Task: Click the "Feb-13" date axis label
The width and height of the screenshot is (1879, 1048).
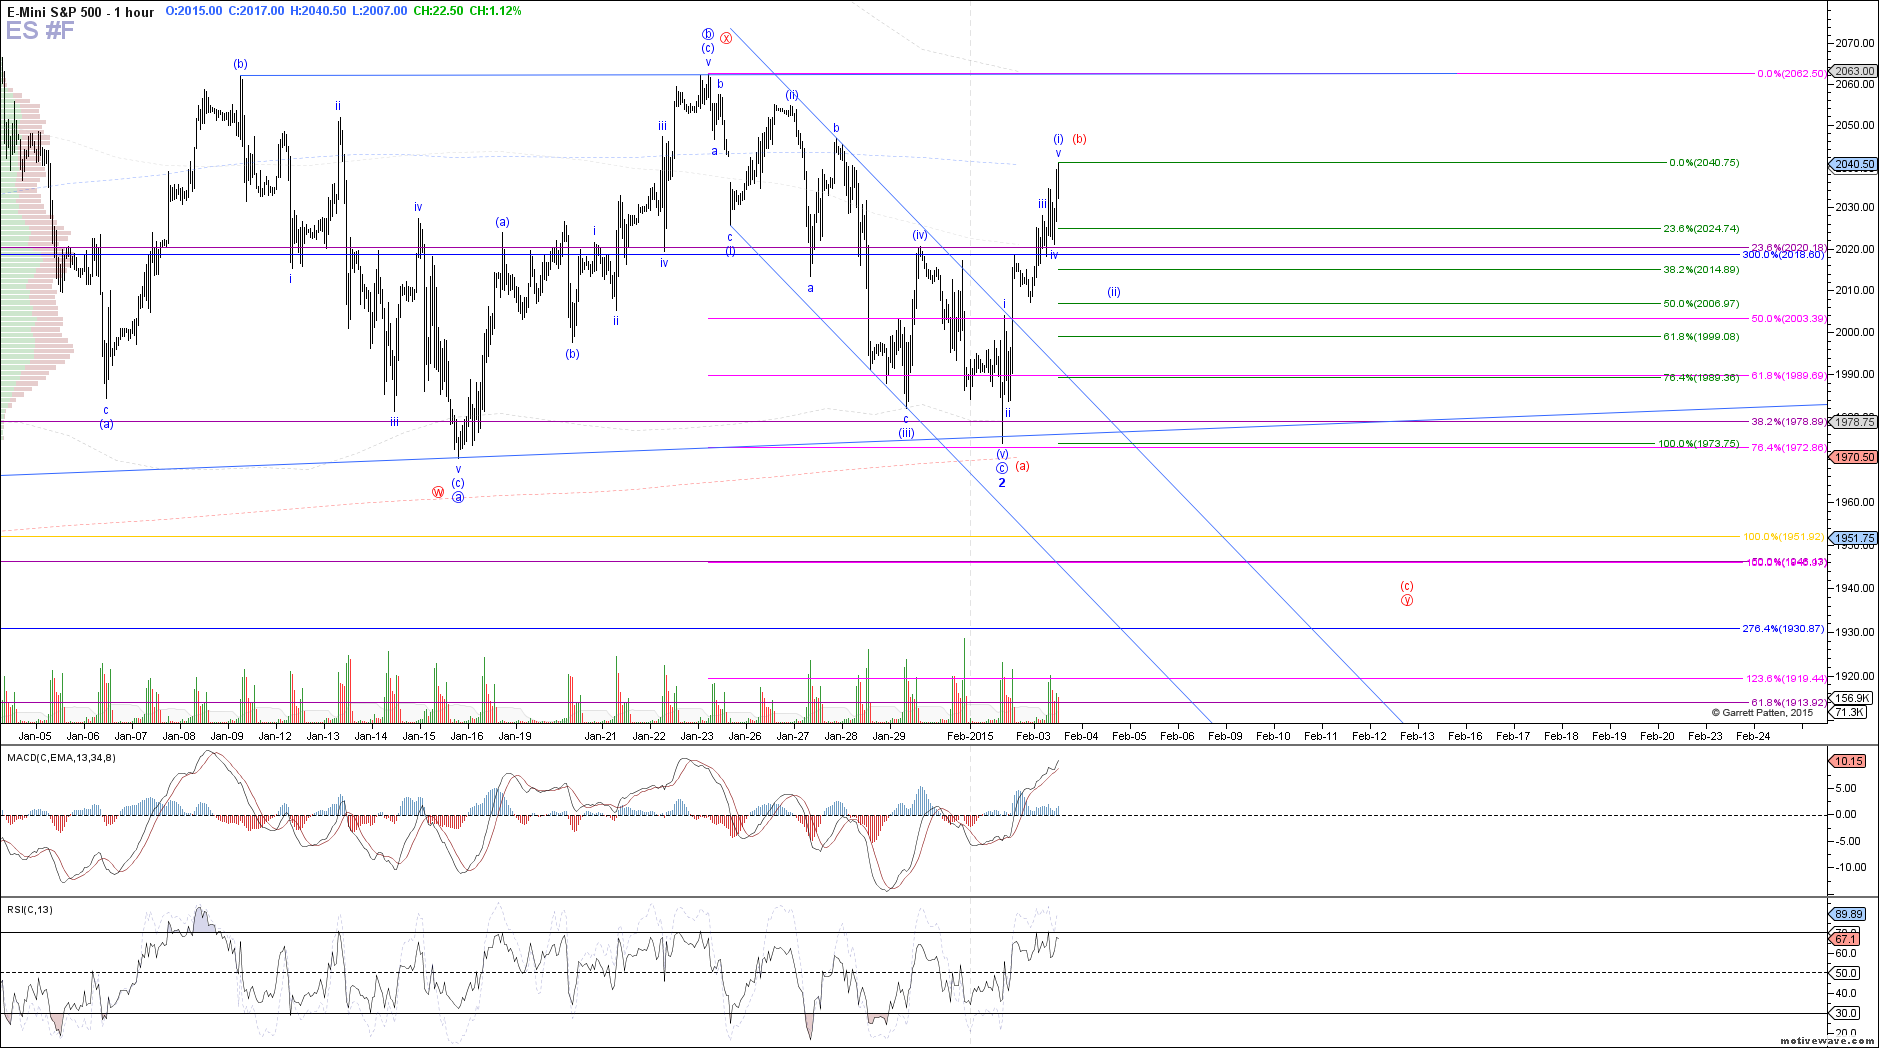Action: [1417, 736]
